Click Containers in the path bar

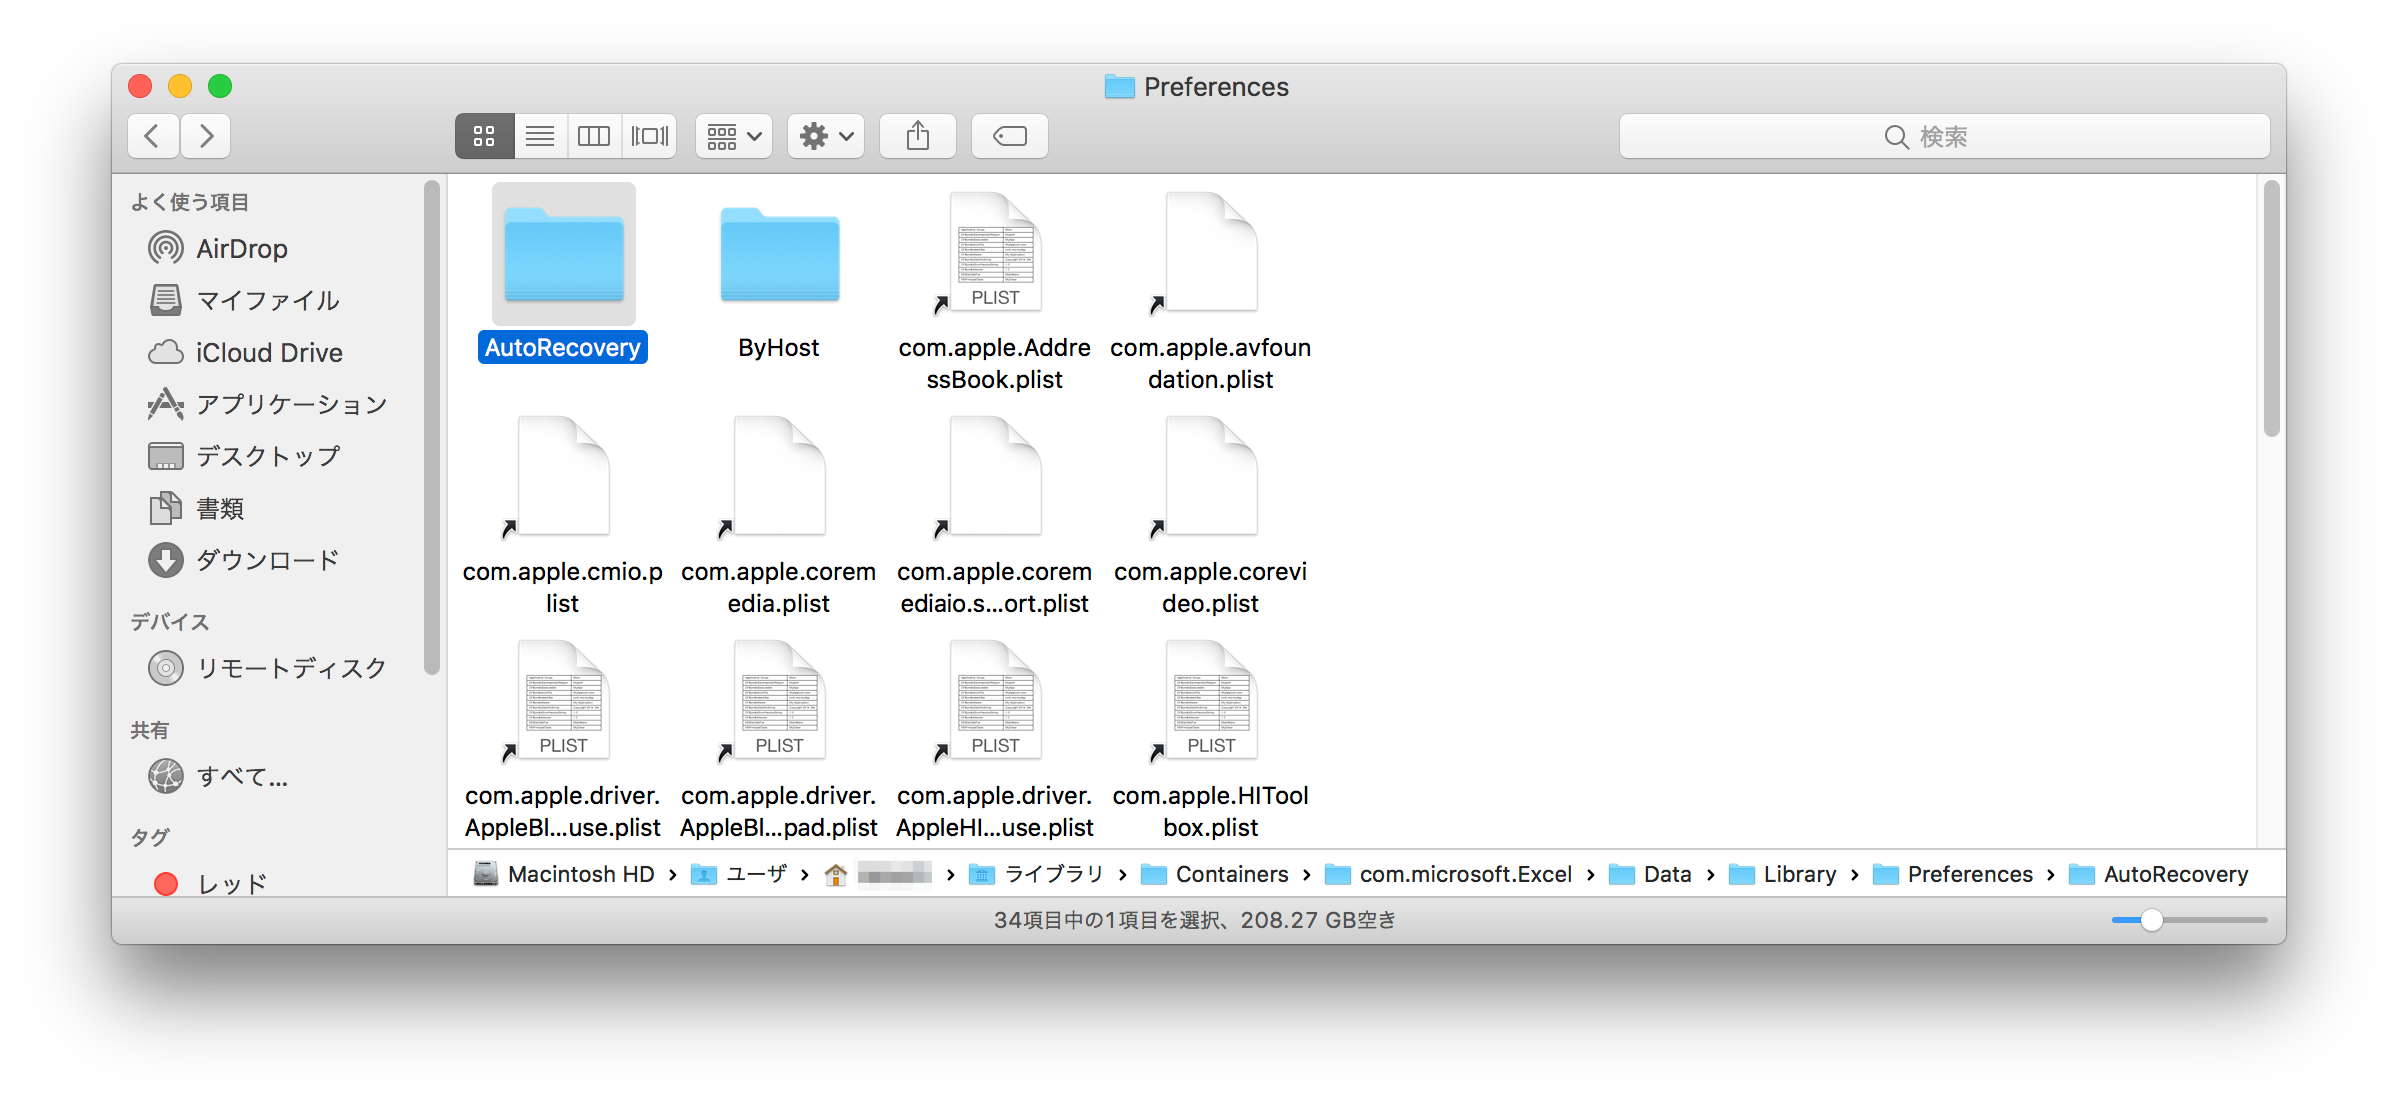[x=1230, y=875]
